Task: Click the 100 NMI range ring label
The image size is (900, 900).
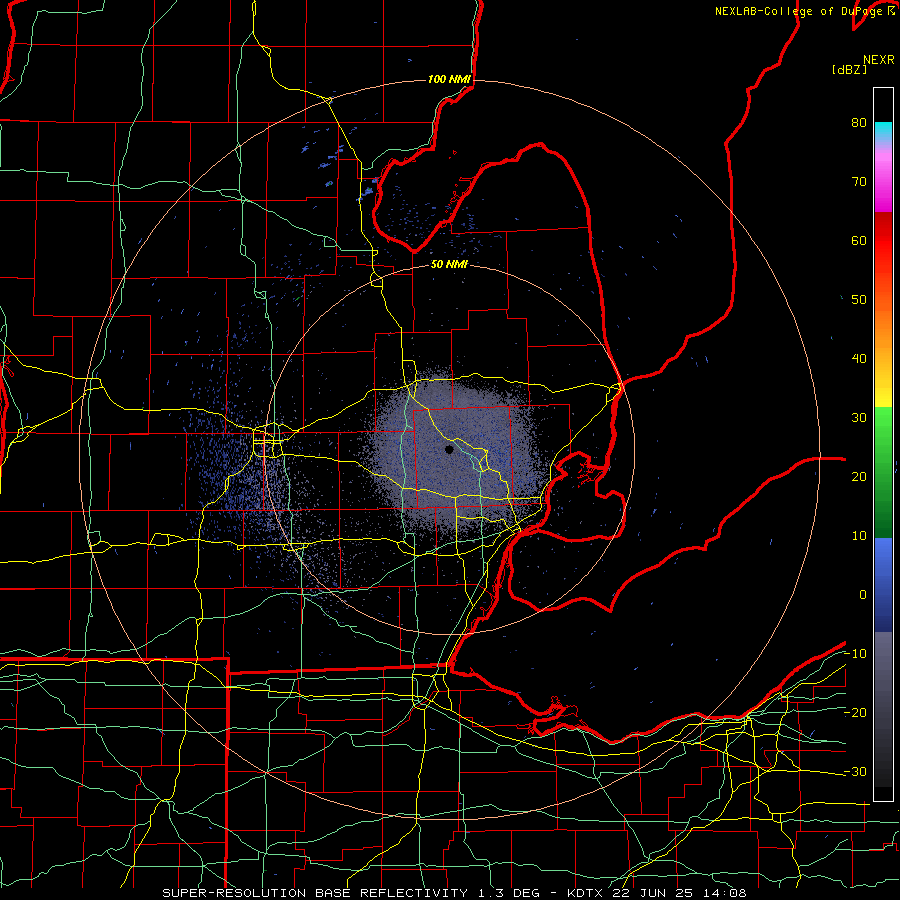Action: pyautogui.click(x=449, y=79)
